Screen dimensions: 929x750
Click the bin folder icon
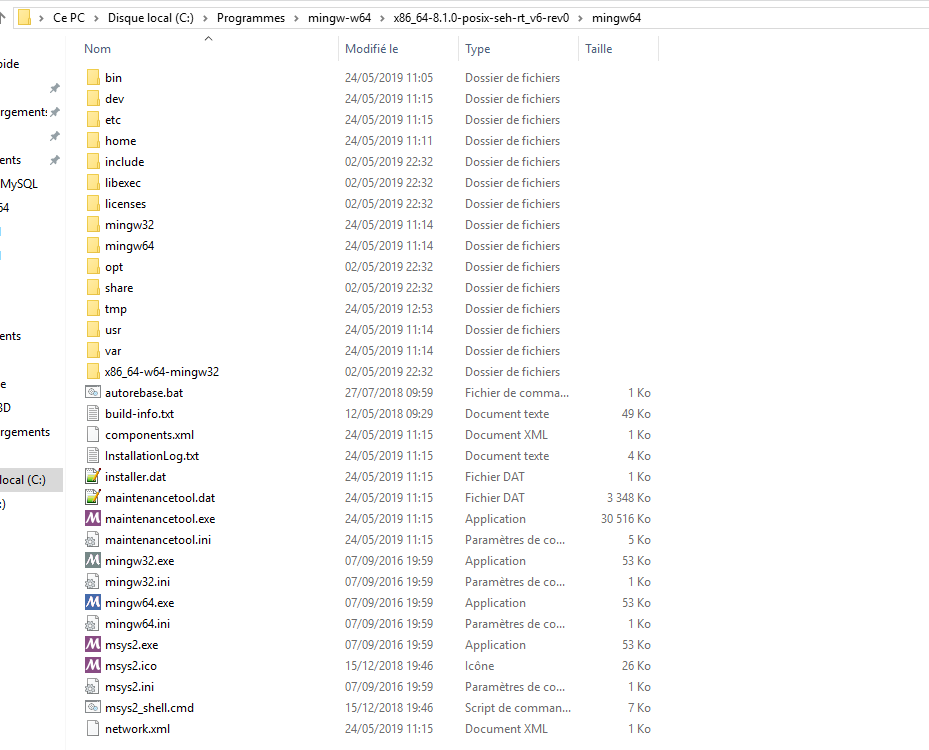(93, 78)
